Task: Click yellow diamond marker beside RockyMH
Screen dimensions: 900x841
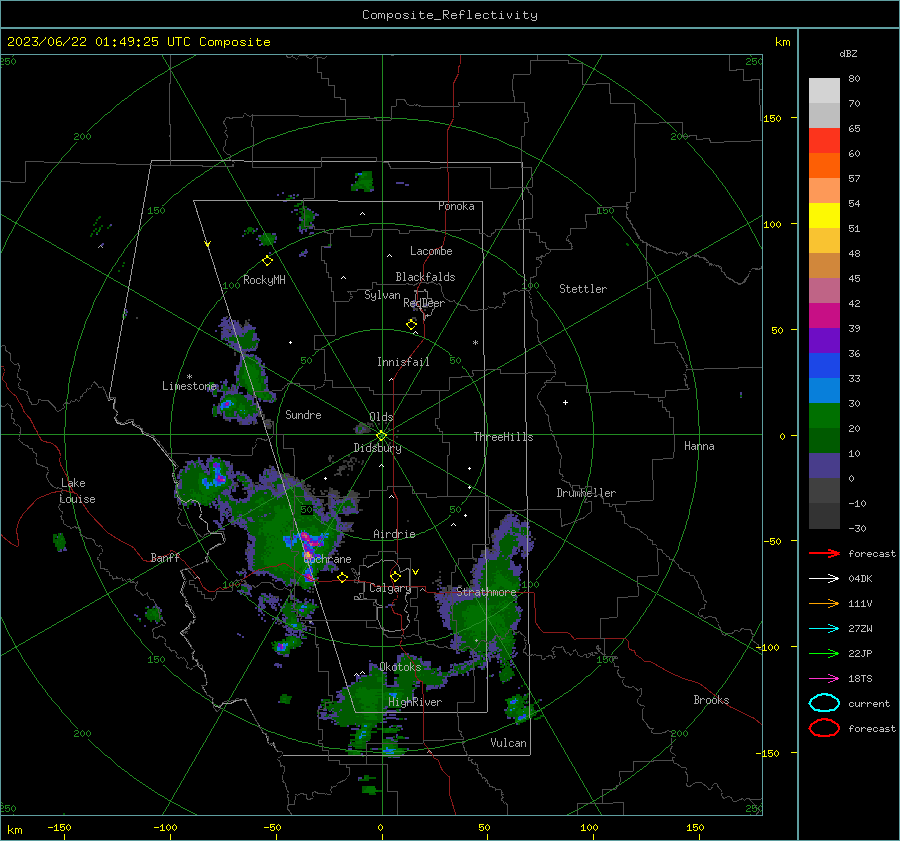Action: tap(267, 261)
